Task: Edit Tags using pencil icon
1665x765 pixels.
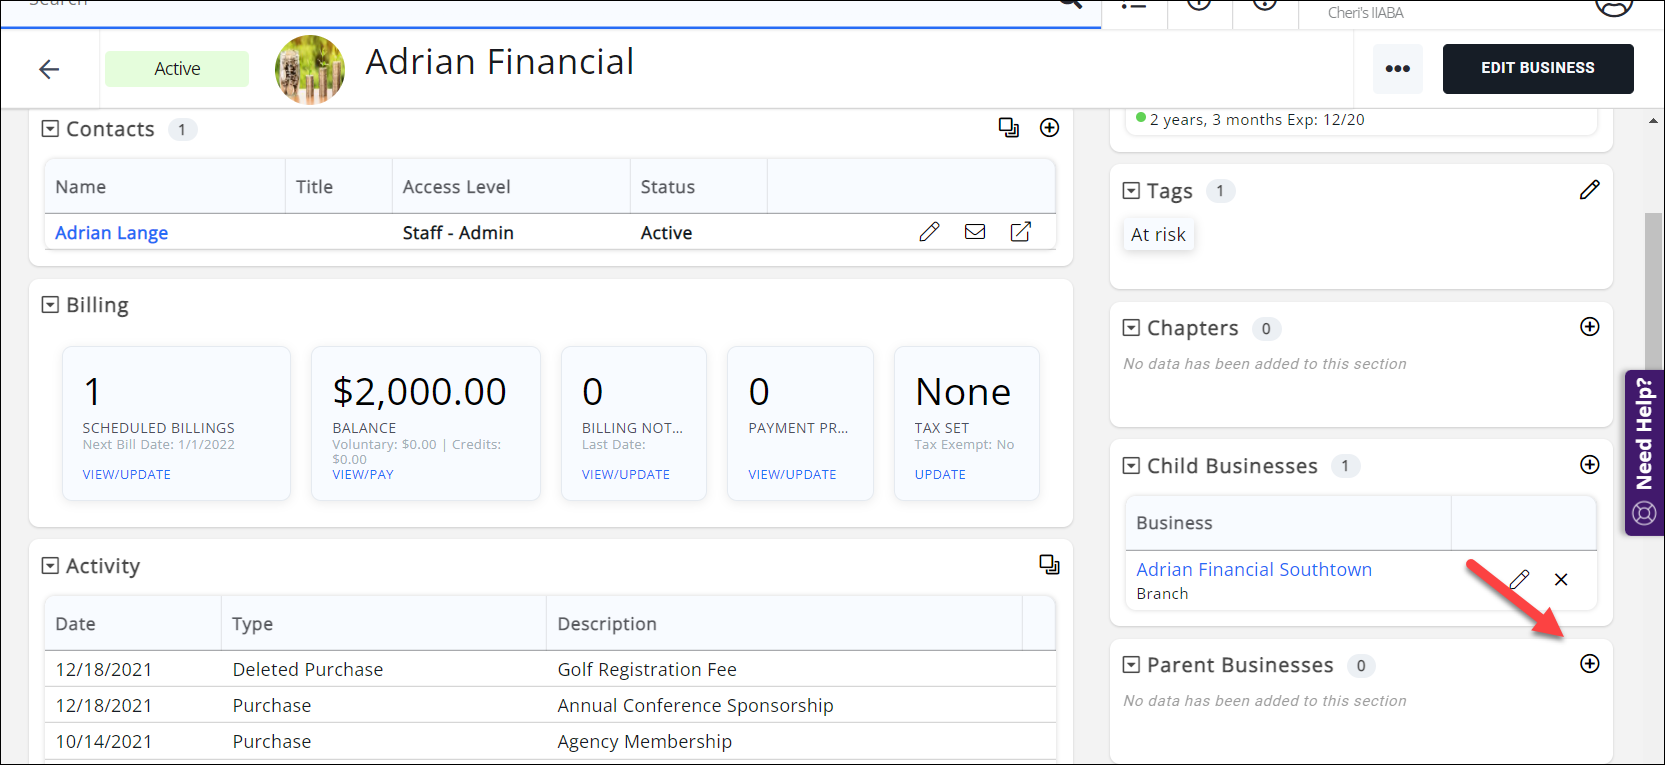Action: pos(1589,190)
